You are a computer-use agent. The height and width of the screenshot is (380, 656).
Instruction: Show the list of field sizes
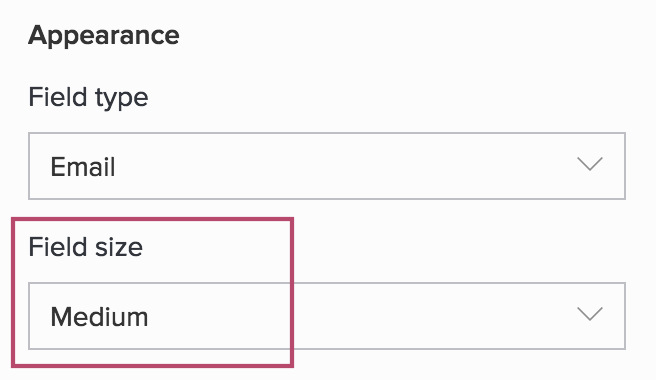click(327, 316)
